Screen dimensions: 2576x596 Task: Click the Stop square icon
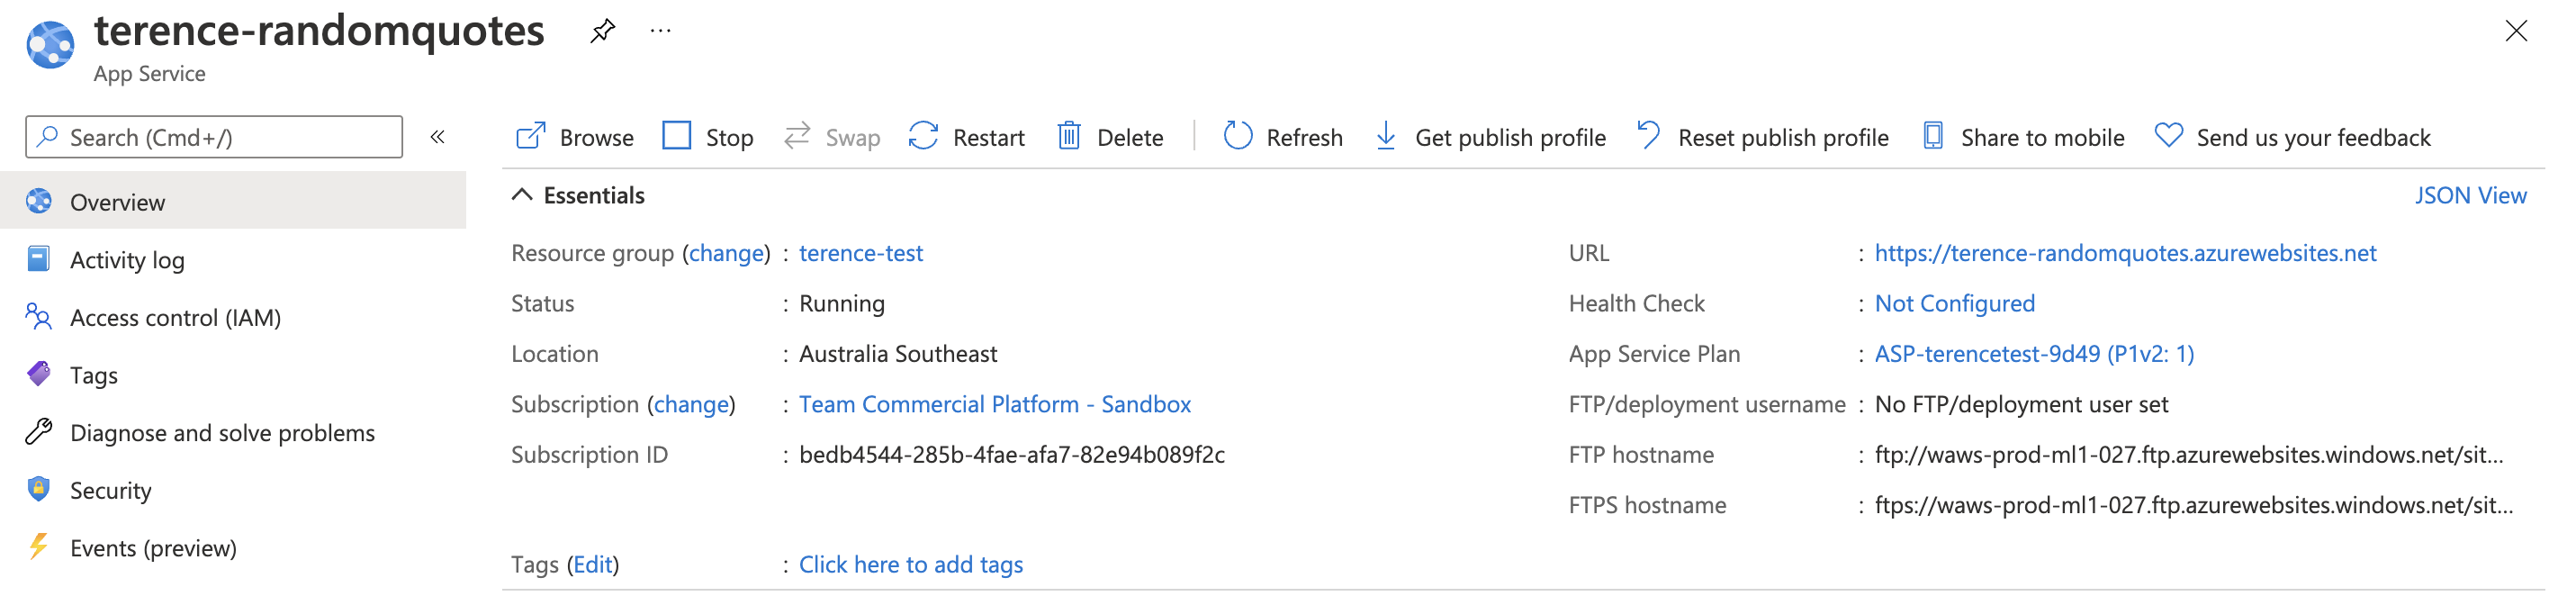pos(677,136)
